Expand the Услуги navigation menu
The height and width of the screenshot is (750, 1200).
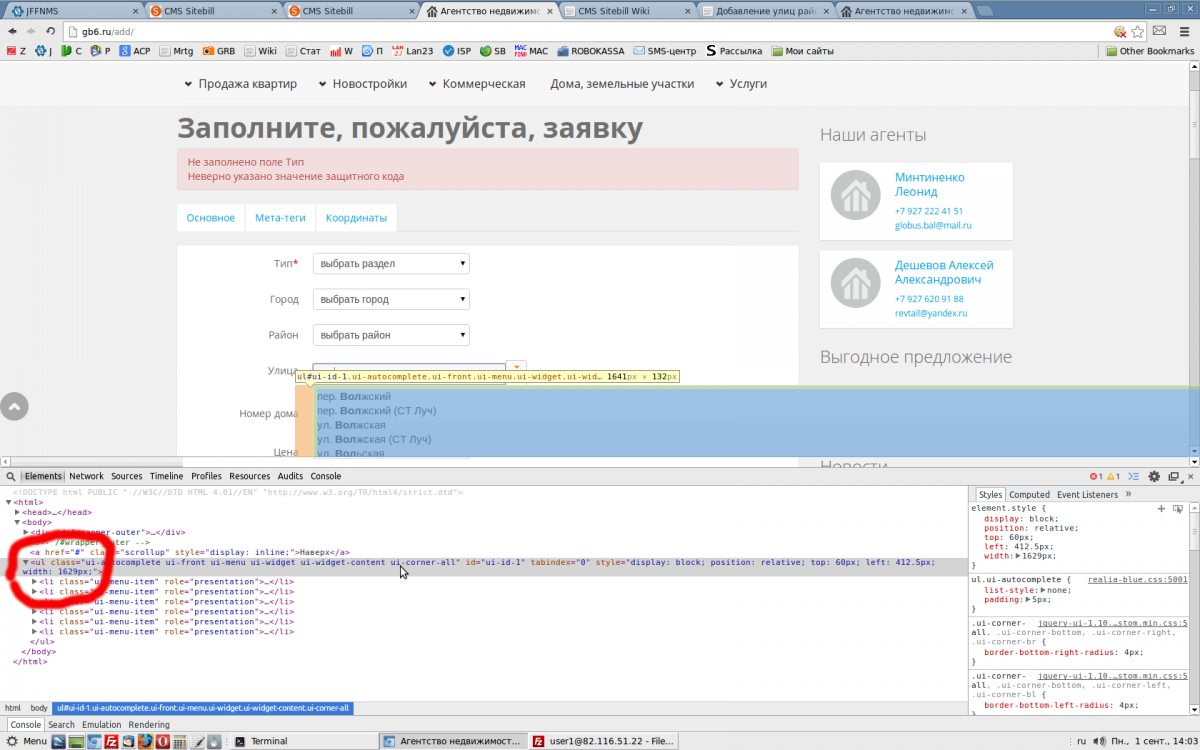click(741, 84)
